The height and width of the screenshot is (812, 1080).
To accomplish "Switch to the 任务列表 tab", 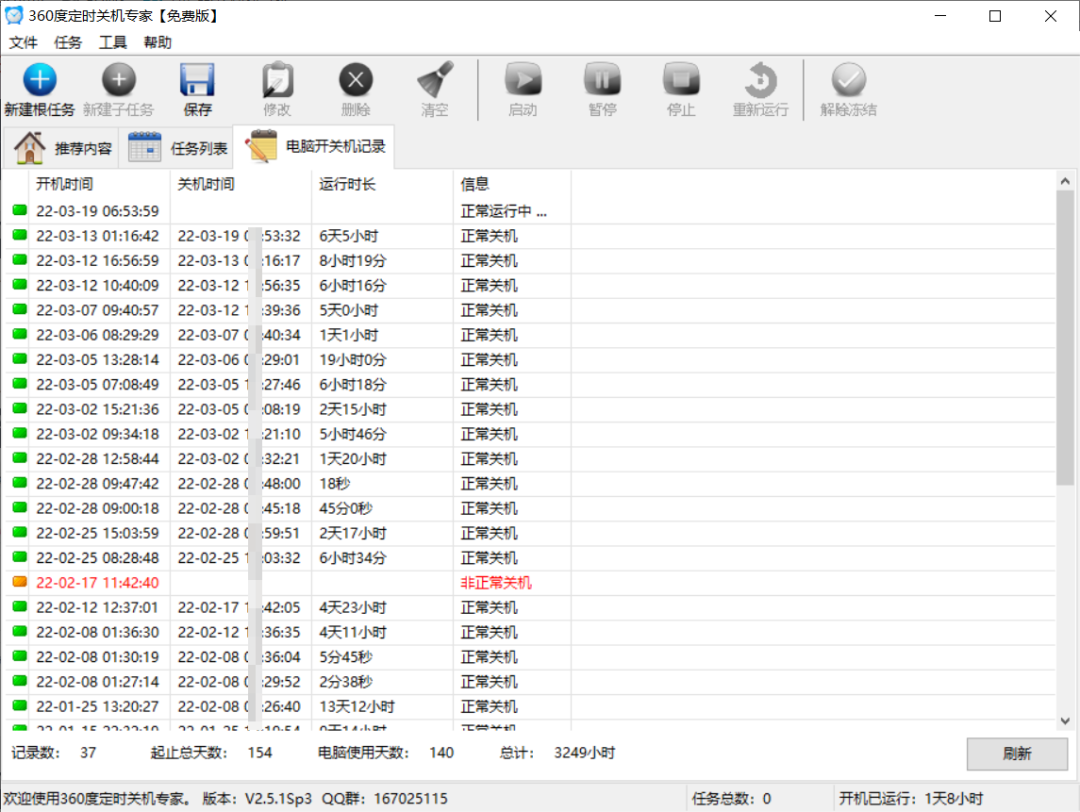I will (177, 147).
